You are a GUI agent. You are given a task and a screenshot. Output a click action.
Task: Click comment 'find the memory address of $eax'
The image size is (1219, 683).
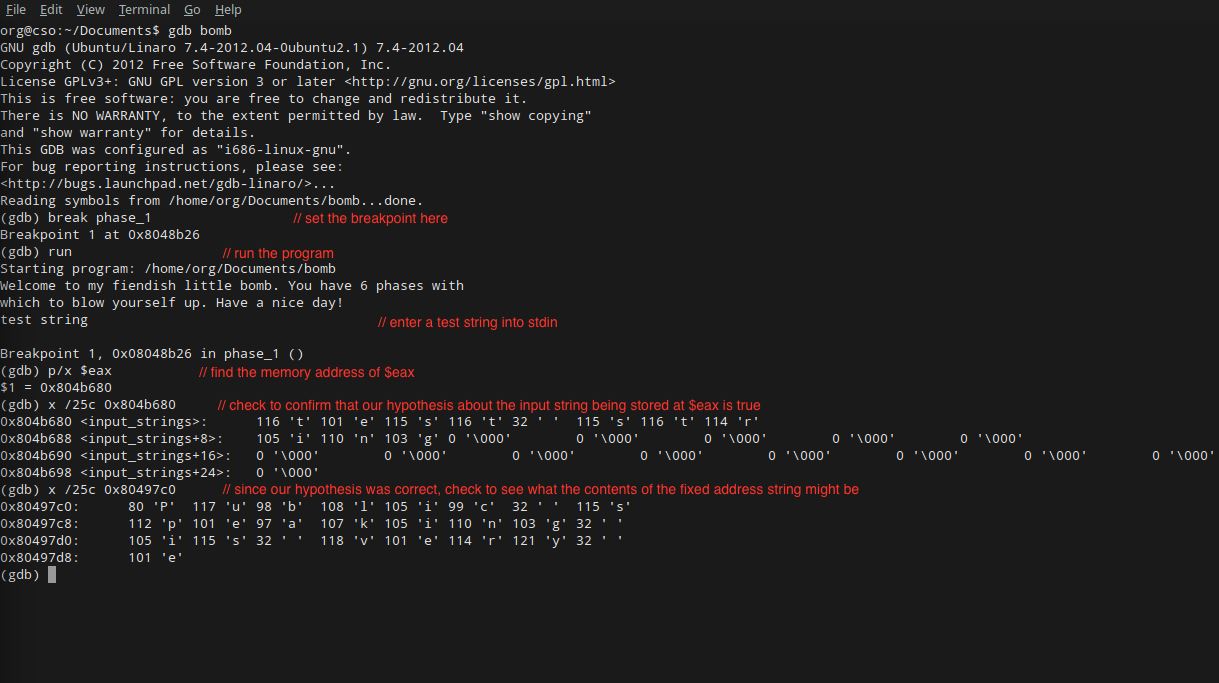pos(307,373)
